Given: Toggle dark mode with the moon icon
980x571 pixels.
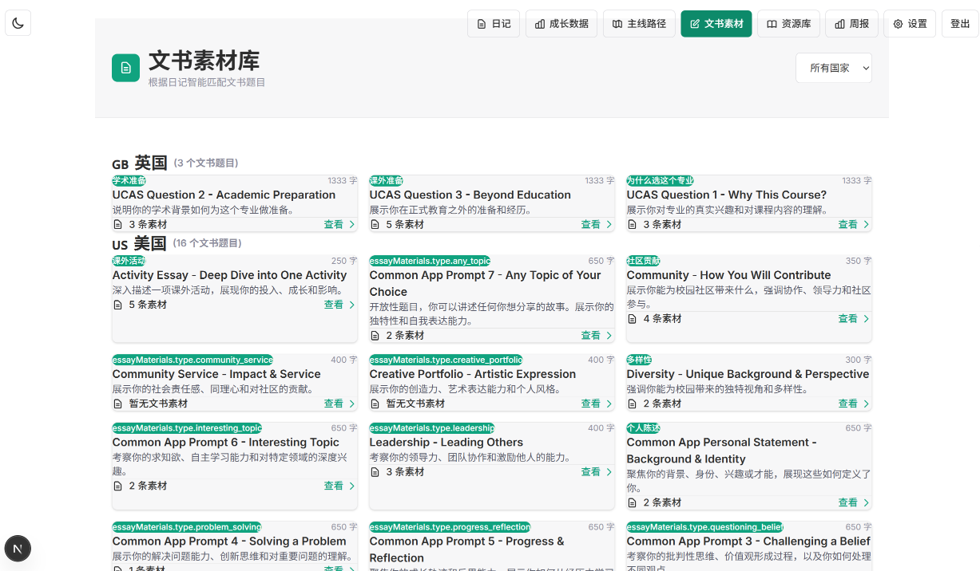Looking at the screenshot, I should tap(18, 23).
